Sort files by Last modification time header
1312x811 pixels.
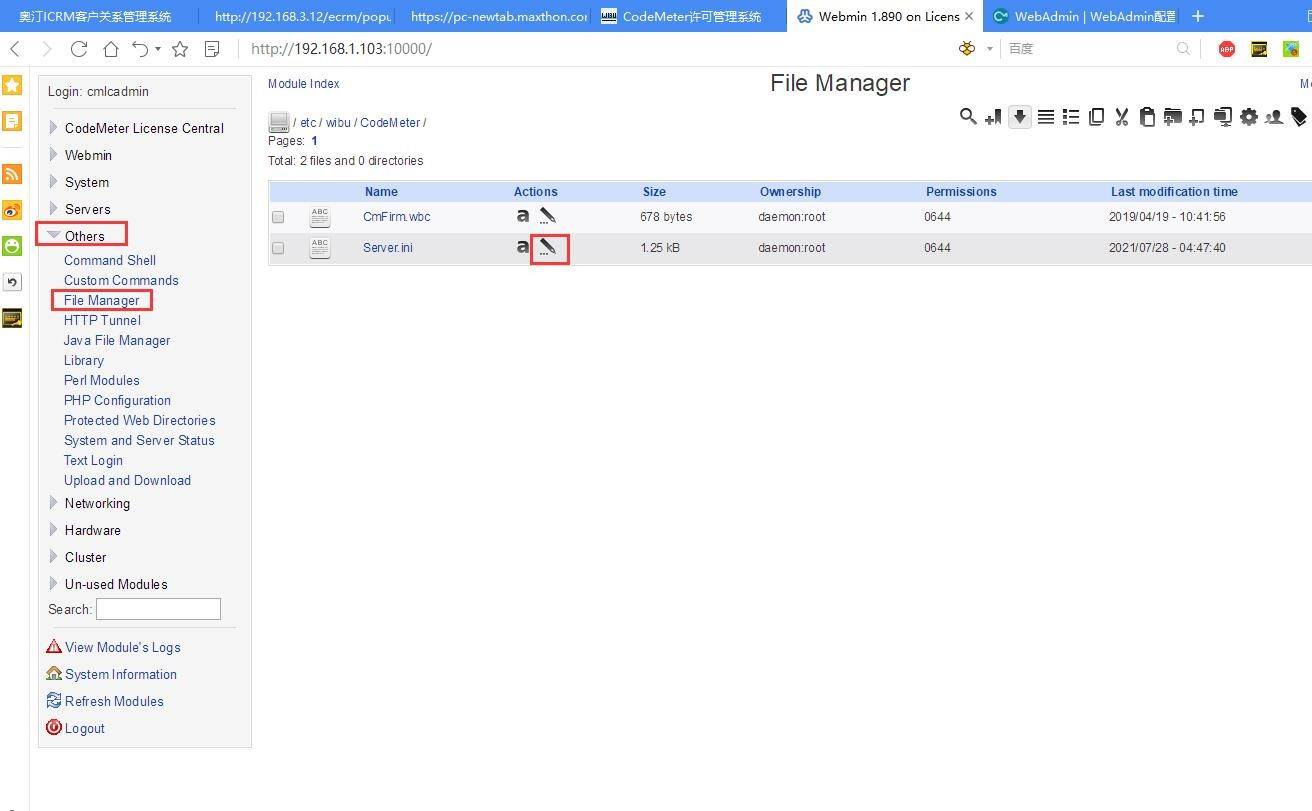[x=1174, y=192]
